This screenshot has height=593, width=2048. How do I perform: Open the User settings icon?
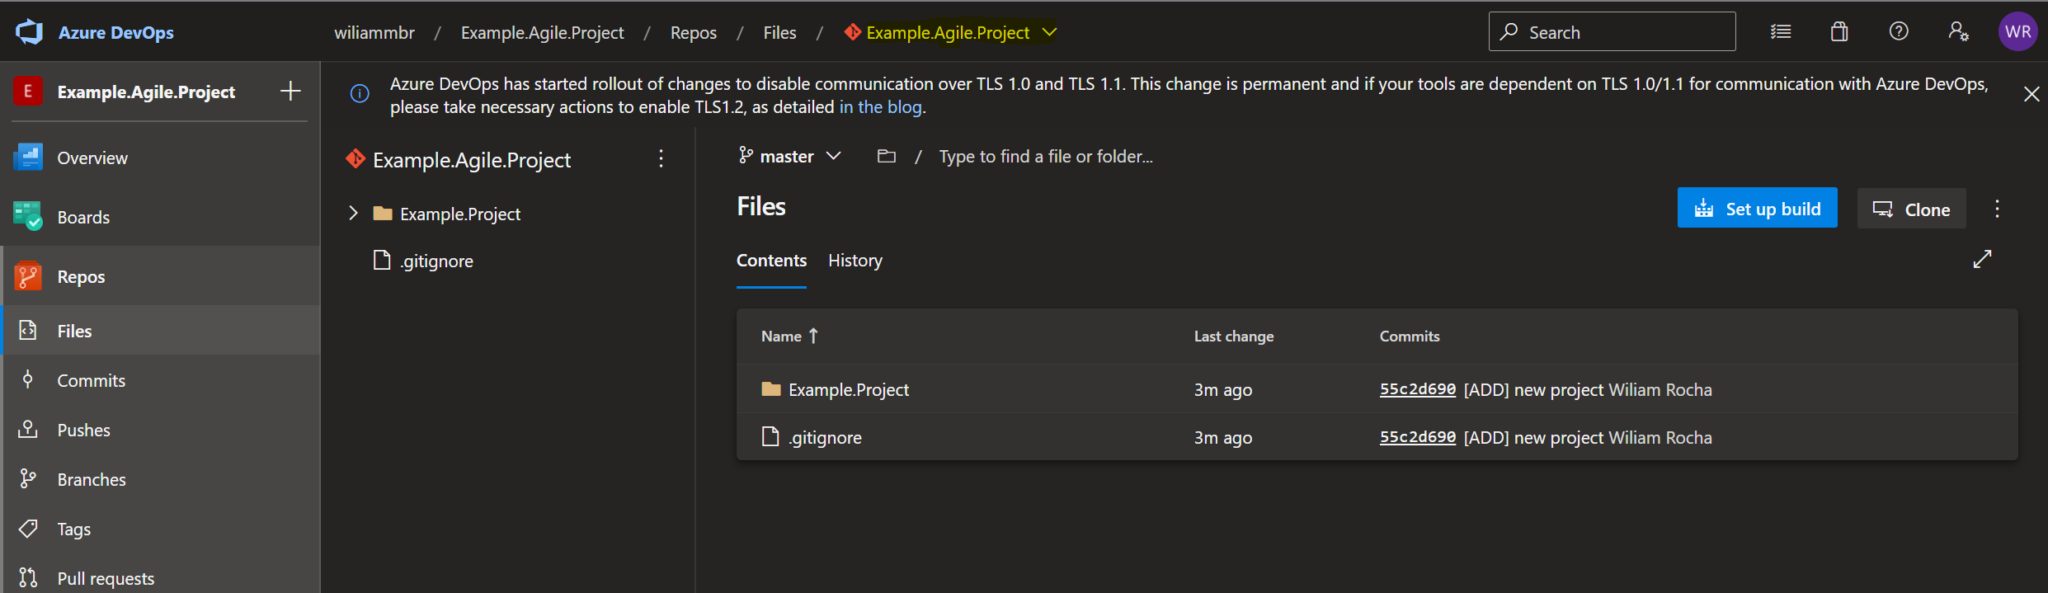1958,32
